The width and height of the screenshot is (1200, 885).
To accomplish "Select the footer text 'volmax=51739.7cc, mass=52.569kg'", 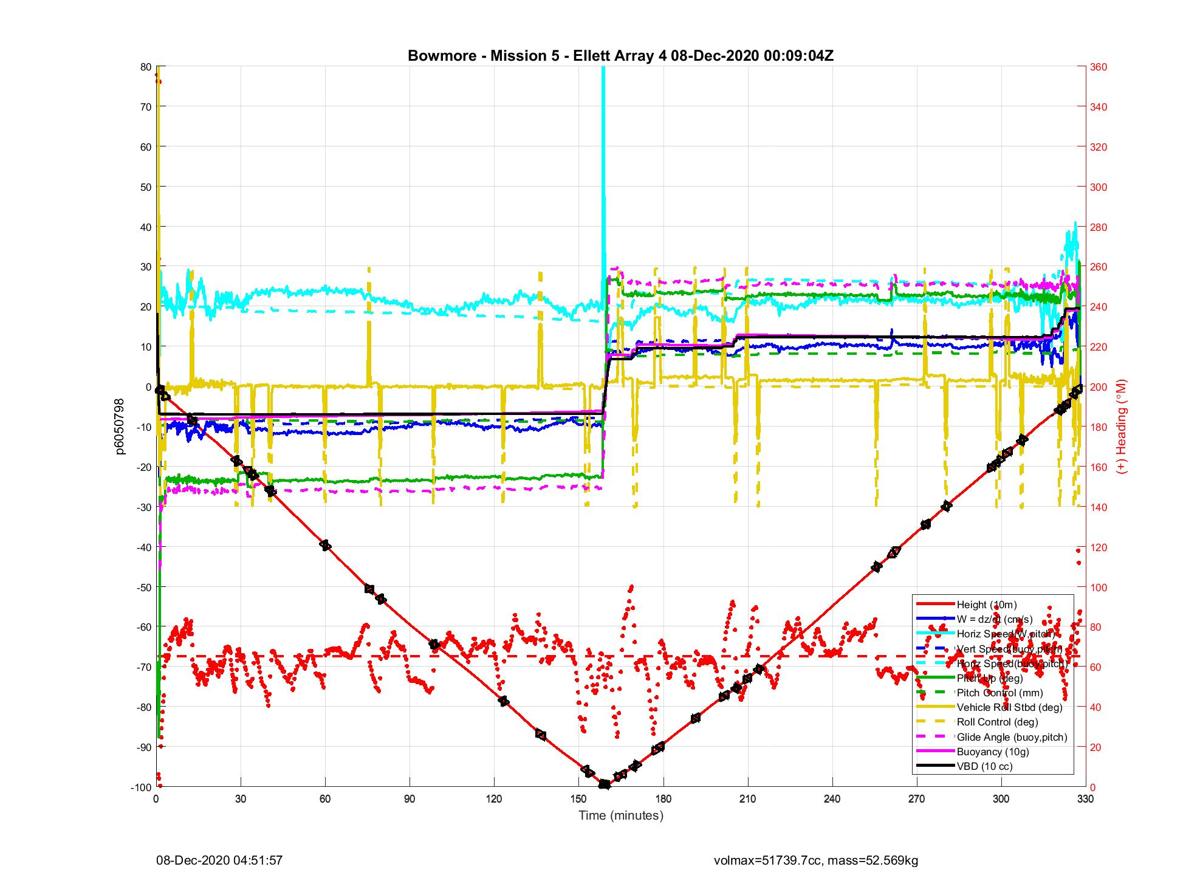I will [816, 860].
